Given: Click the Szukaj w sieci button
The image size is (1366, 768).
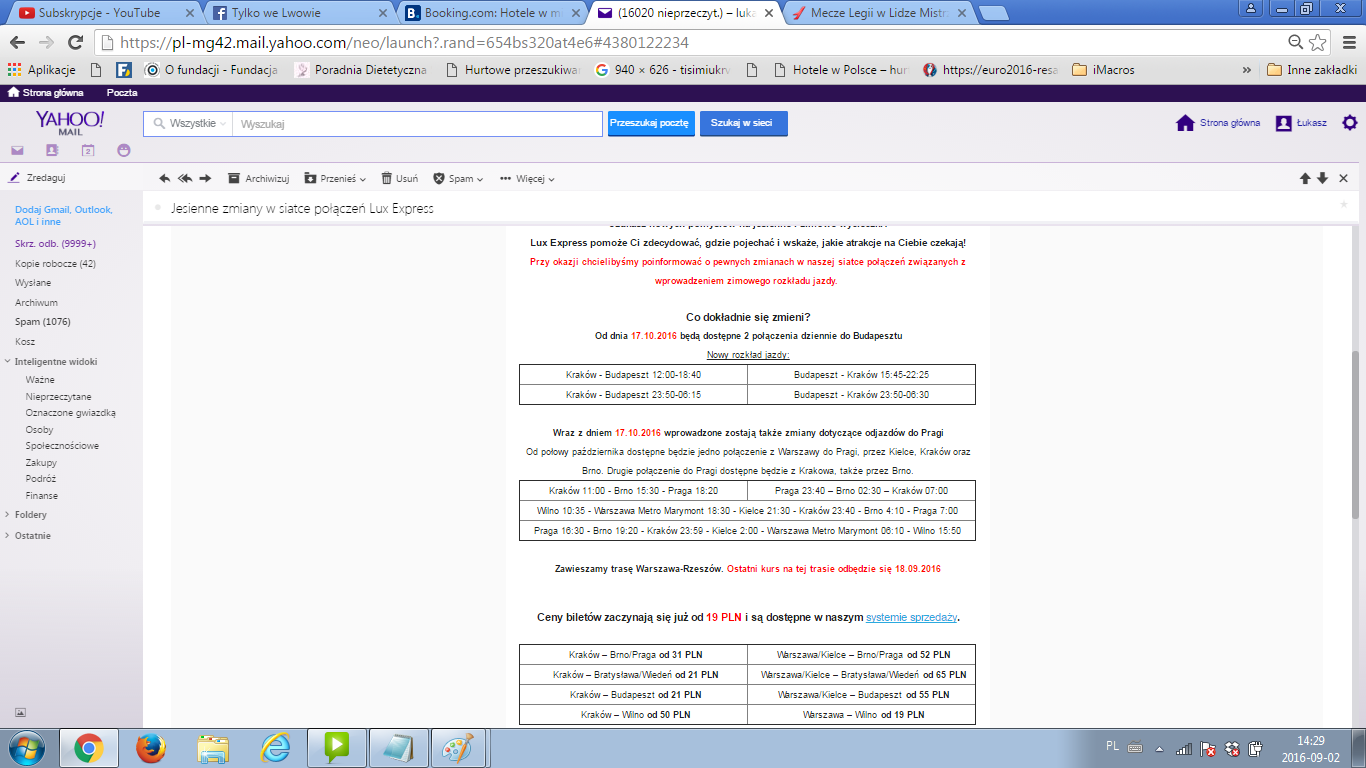Looking at the screenshot, I should [744, 123].
